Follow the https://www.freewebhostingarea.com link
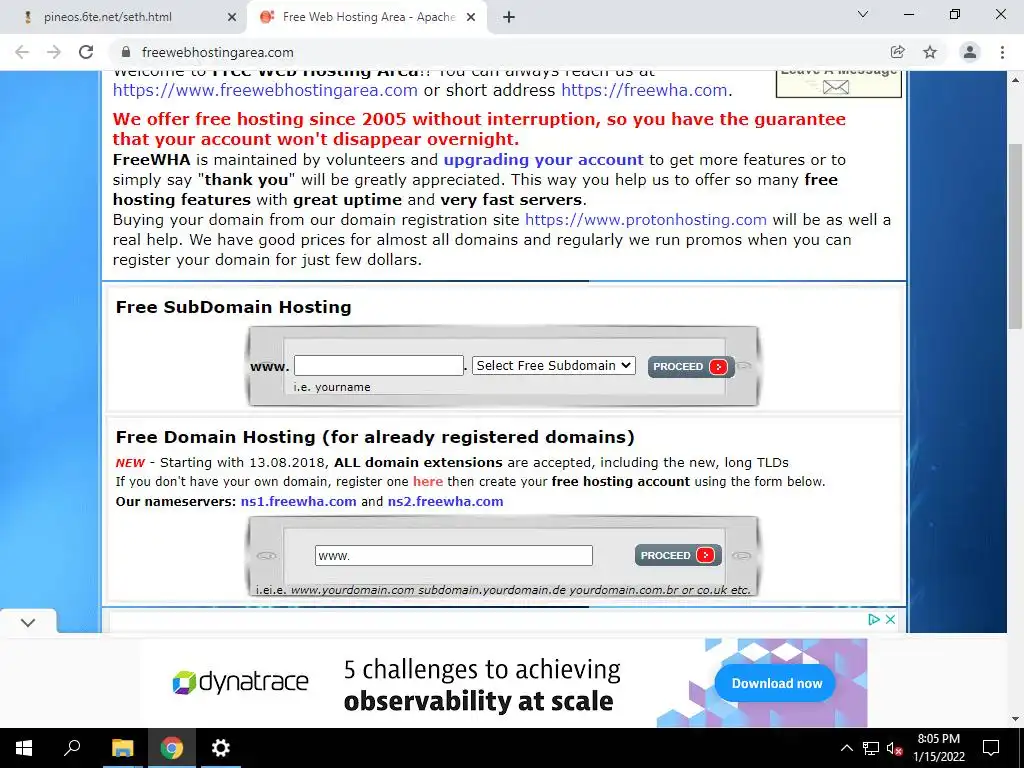The image size is (1024, 768). pyautogui.click(x=265, y=90)
